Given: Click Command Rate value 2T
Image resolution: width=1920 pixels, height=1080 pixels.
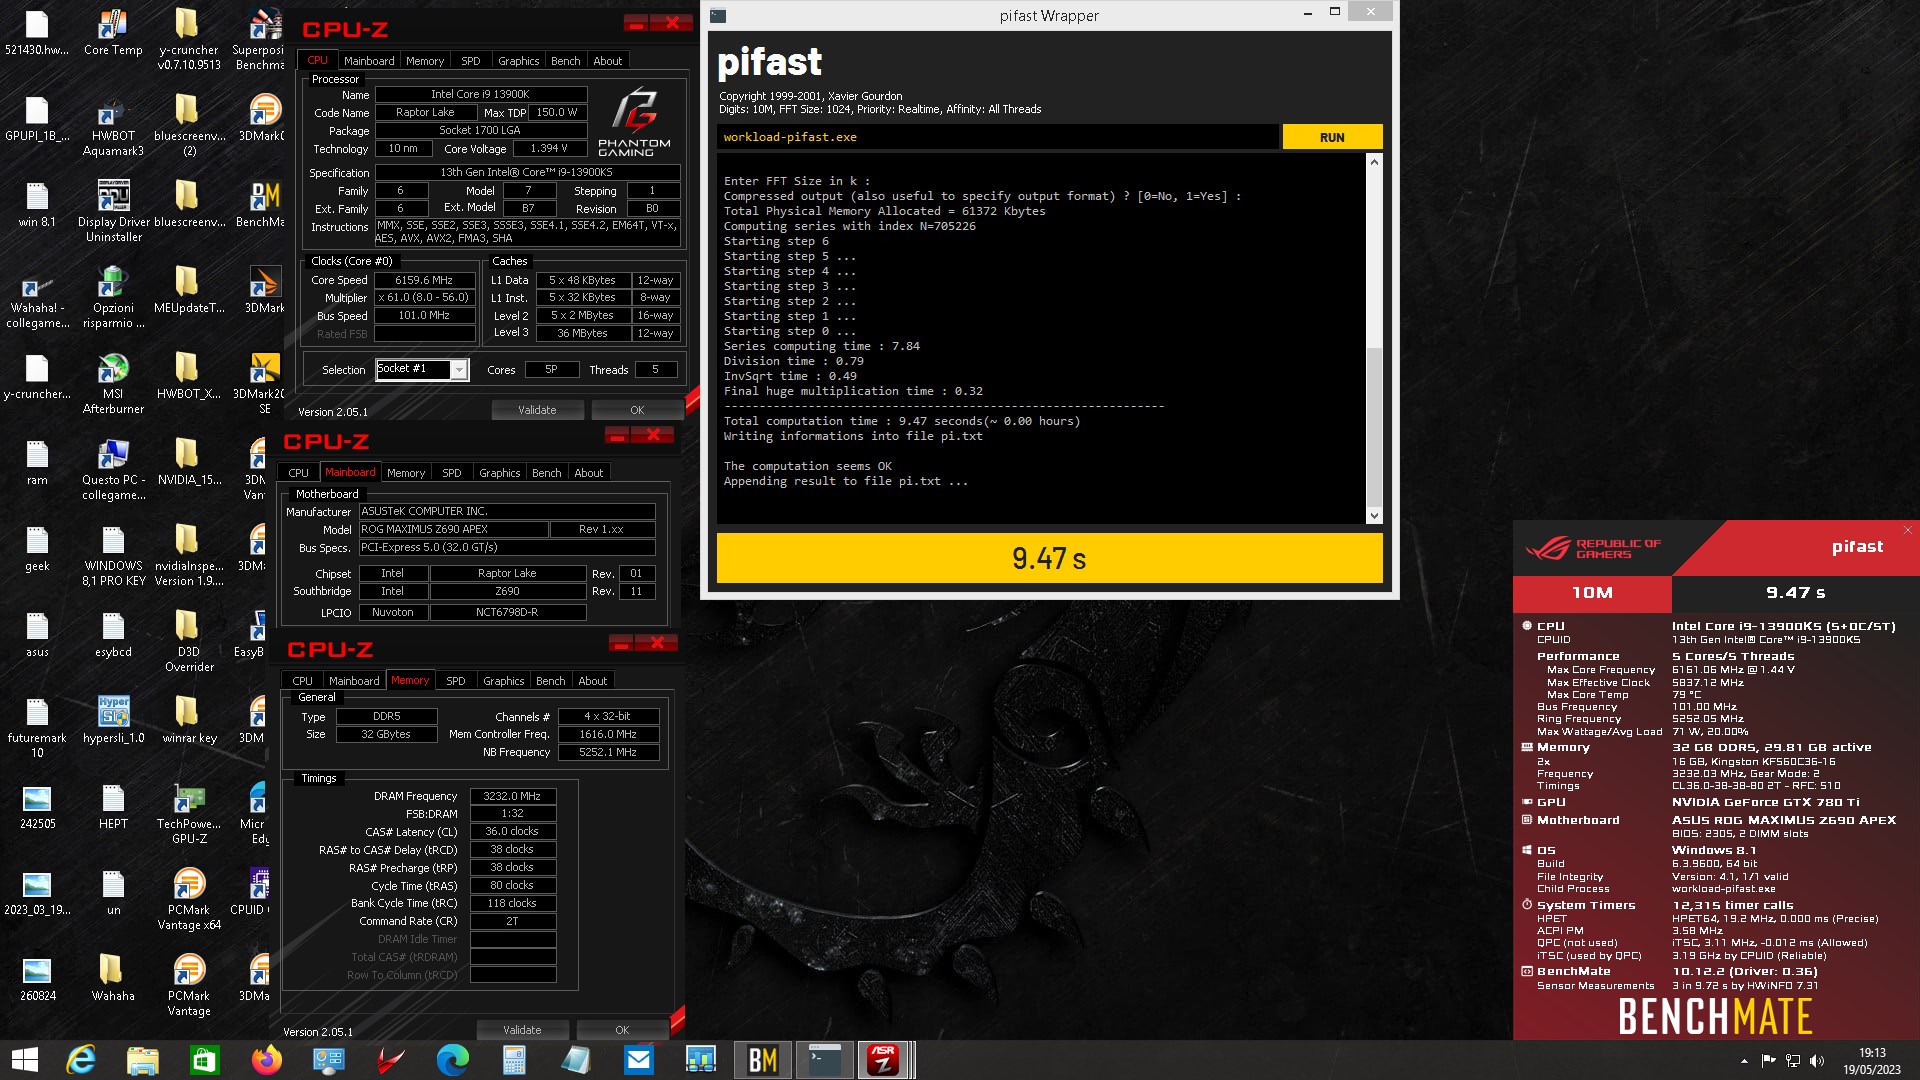Looking at the screenshot, I should point(512,921).
